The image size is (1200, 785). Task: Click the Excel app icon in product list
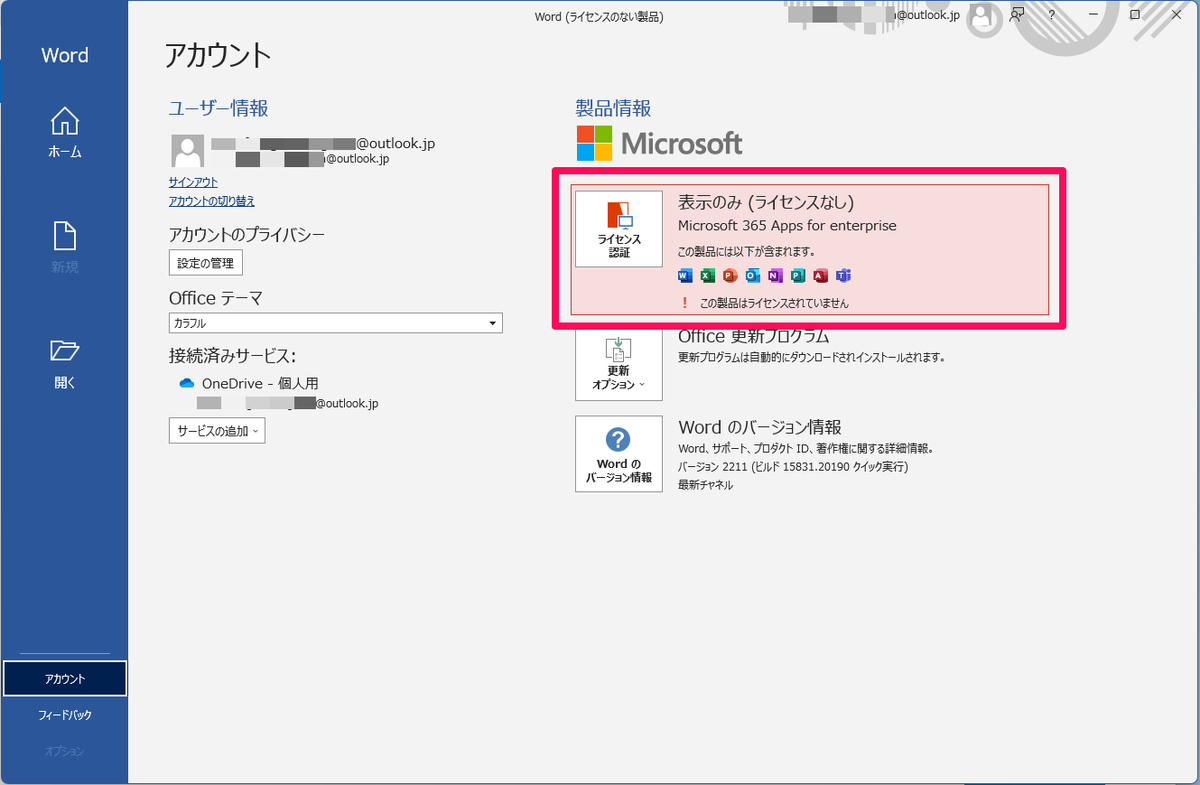tap(707, 276)
